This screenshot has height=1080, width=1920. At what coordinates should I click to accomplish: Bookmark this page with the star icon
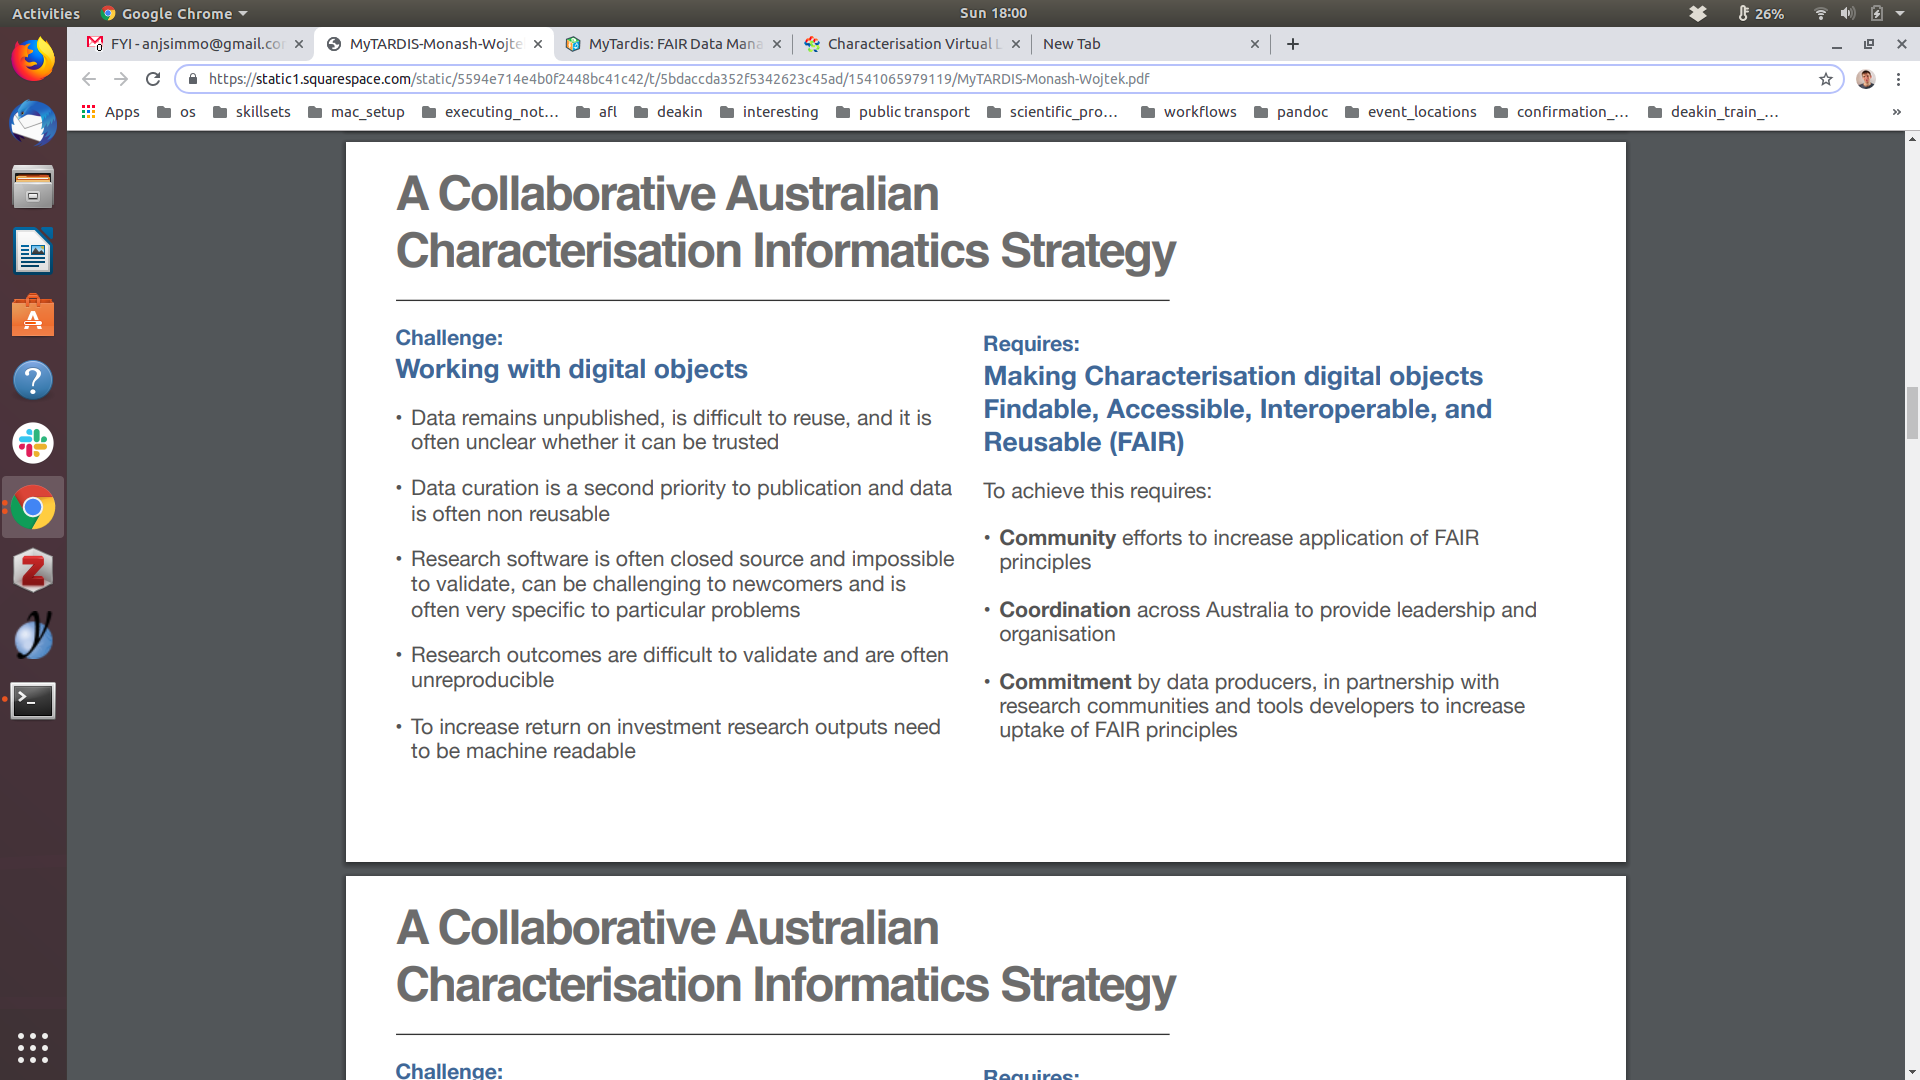tap(1826, 79)
